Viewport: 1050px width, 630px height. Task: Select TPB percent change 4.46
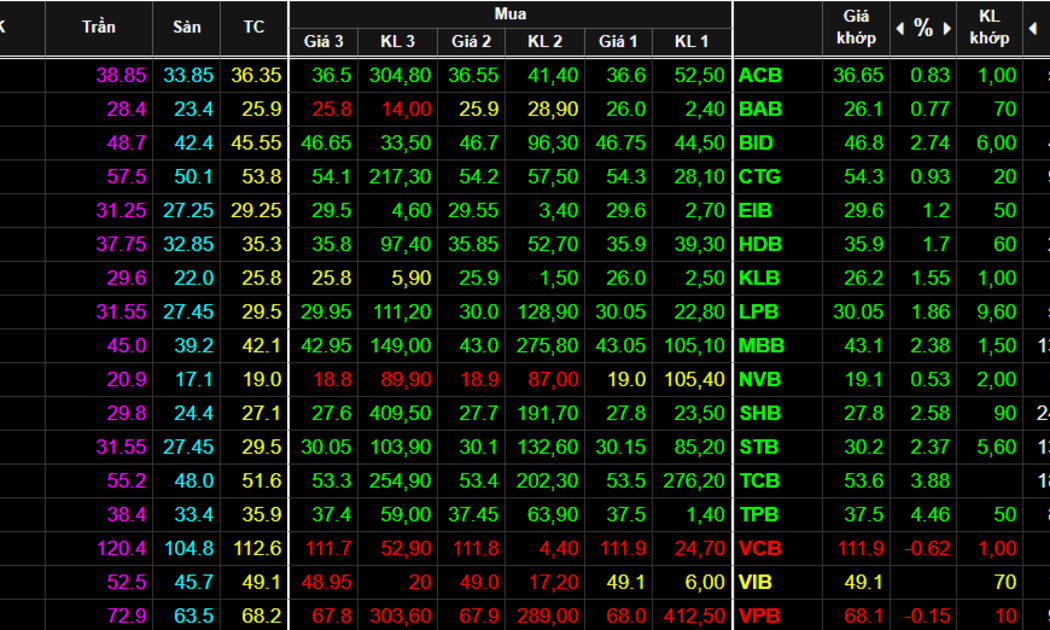pyautogui.click(x=929, y=514)
